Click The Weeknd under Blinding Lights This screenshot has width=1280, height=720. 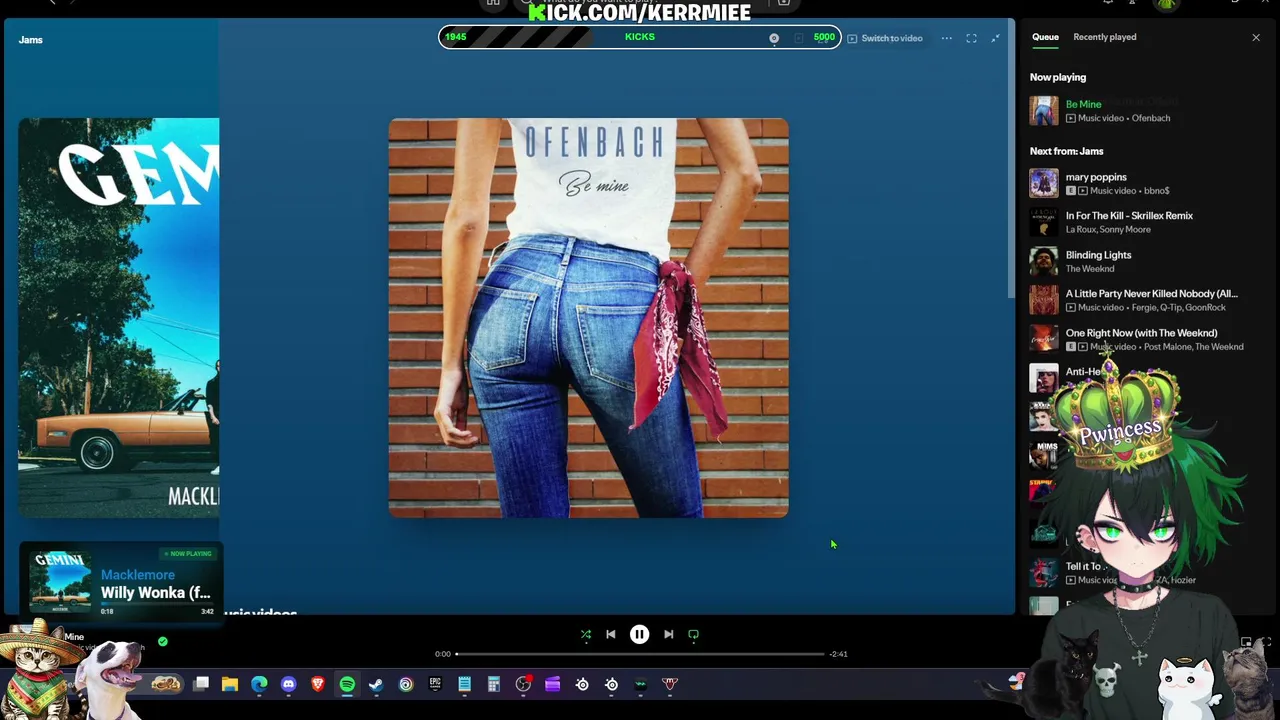[x=1090, y=269]
